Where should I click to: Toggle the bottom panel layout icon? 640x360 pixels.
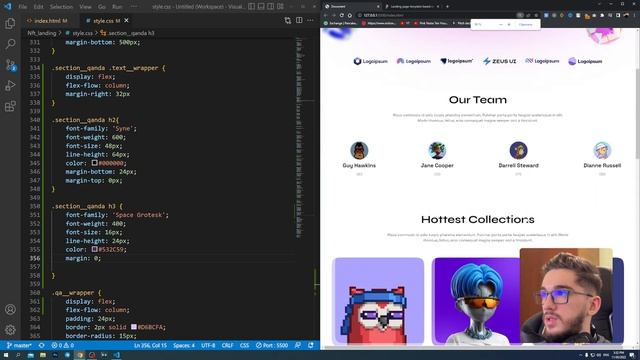point(261,7)
